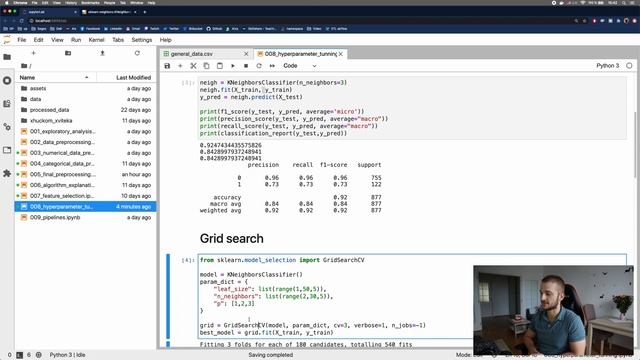Open the Kernel menu

(x=96, y=40)
